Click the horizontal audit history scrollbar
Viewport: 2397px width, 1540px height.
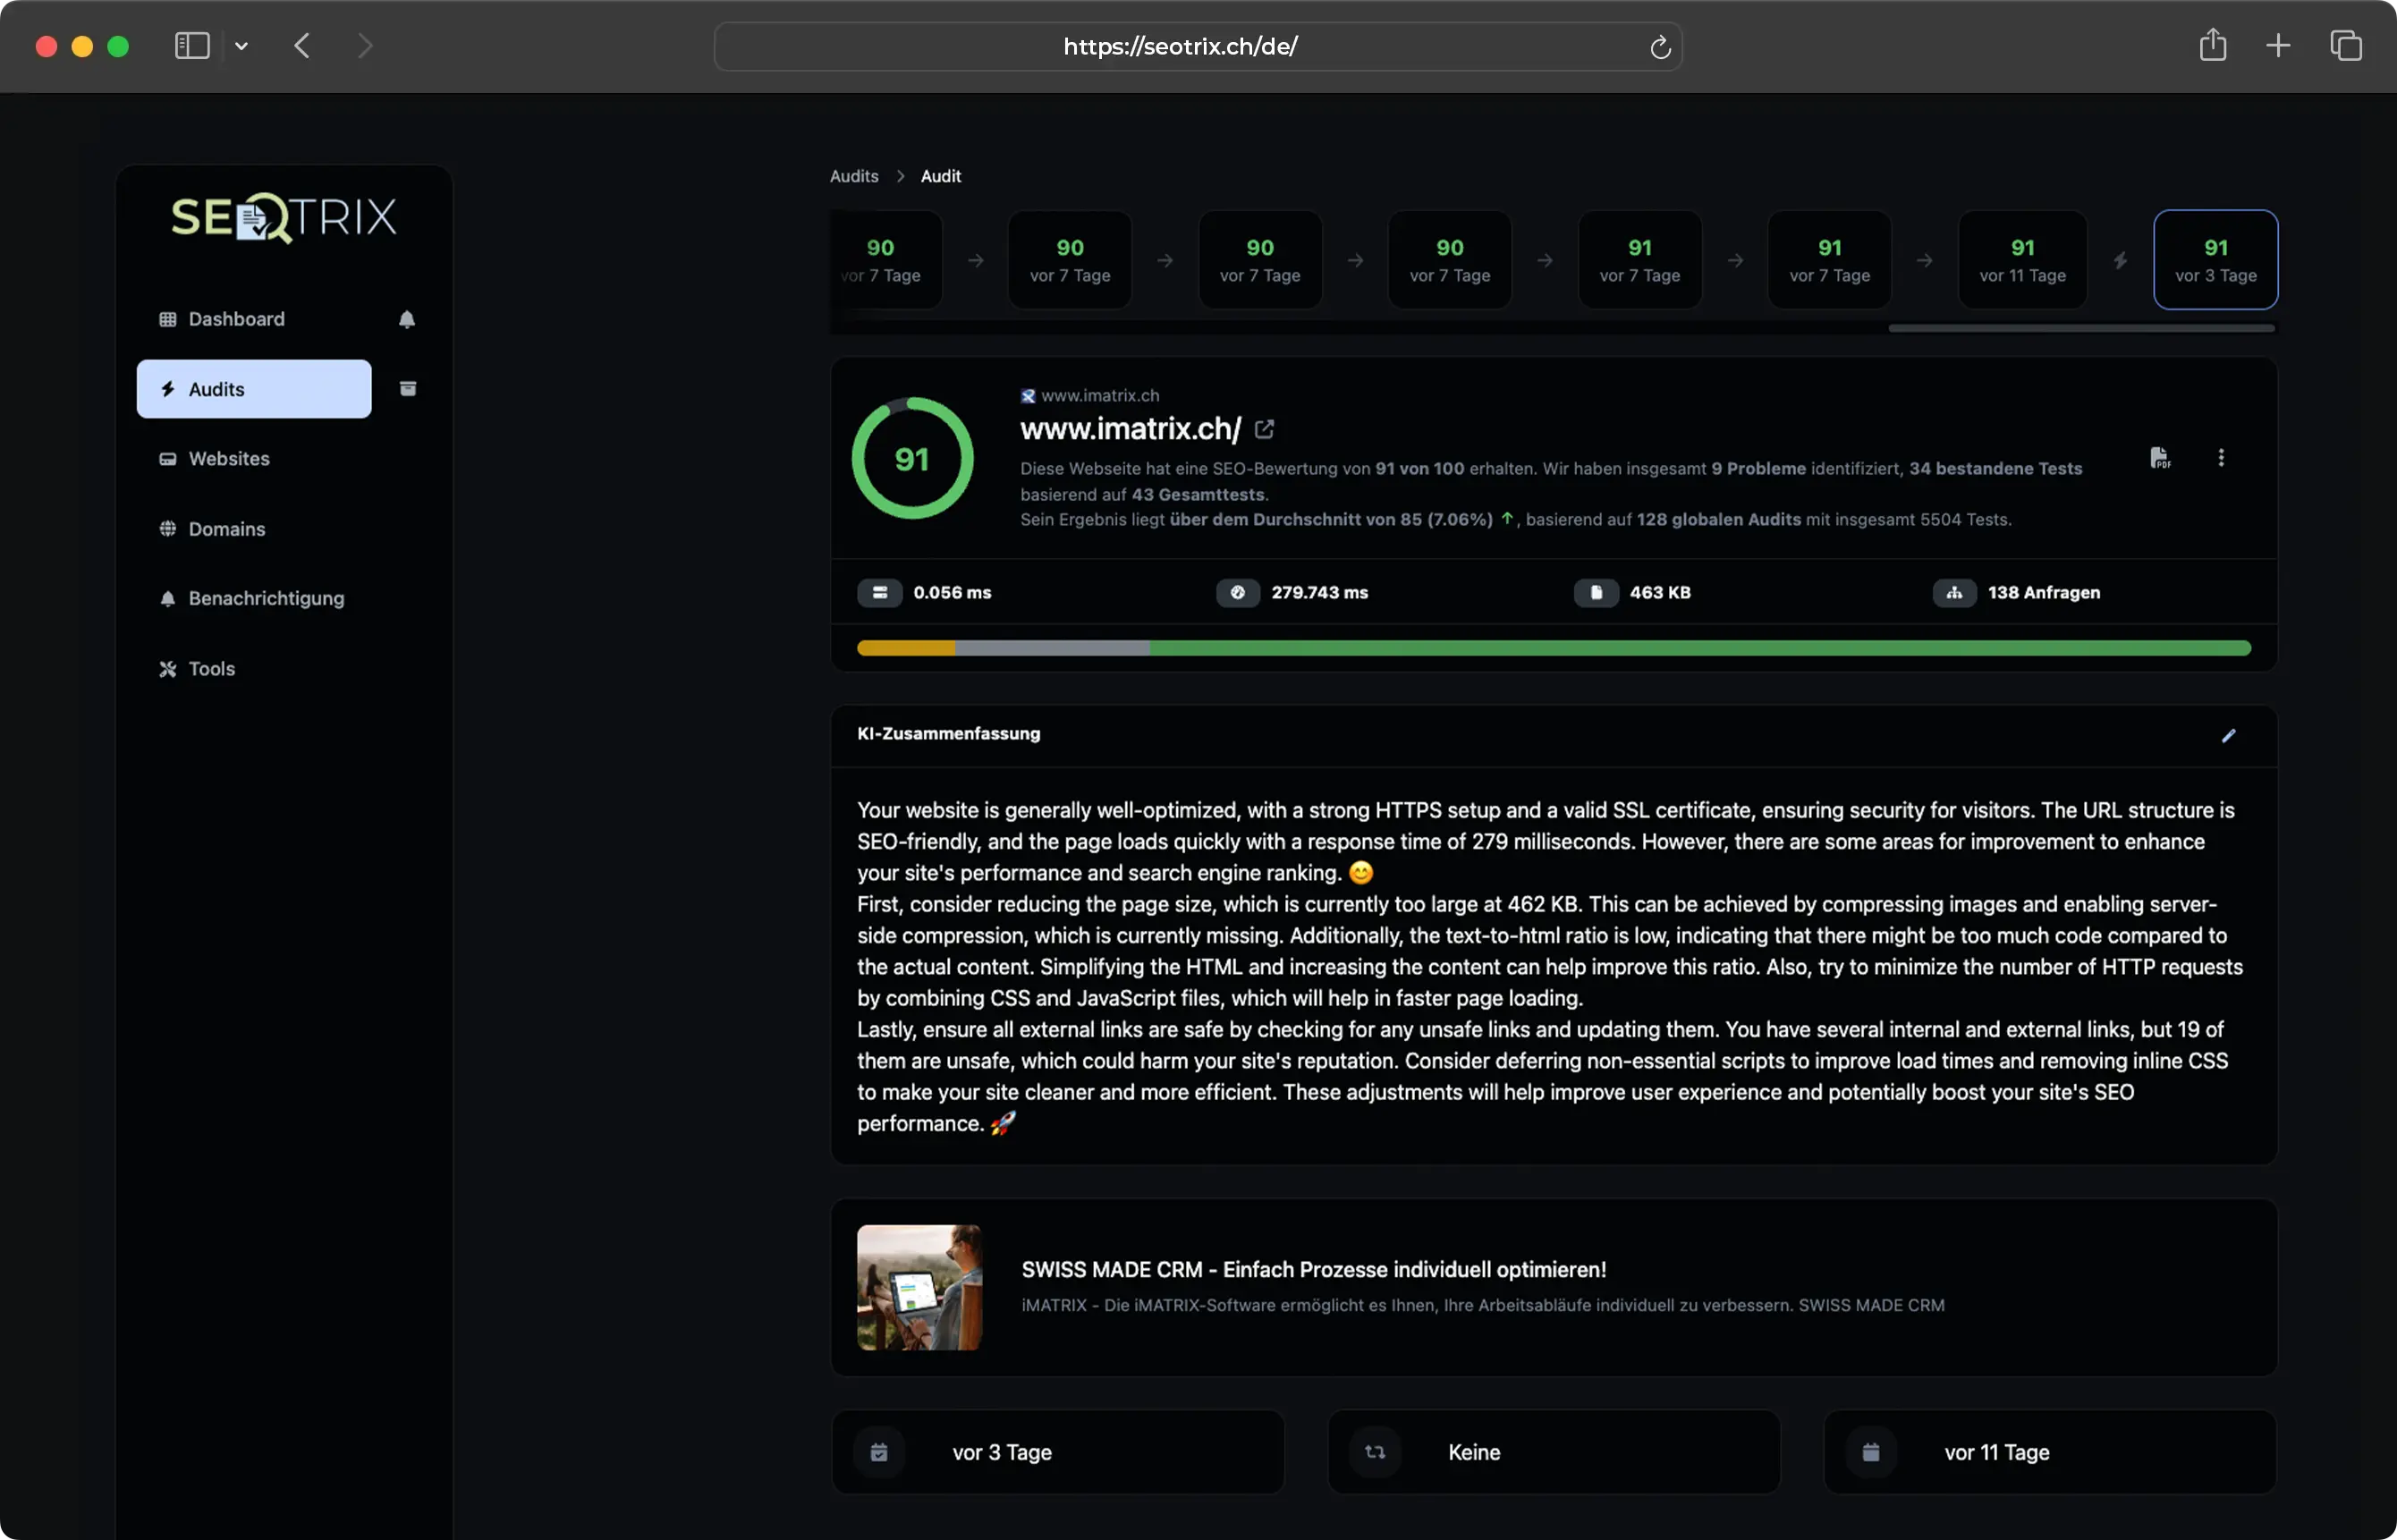pos(2080,328)
